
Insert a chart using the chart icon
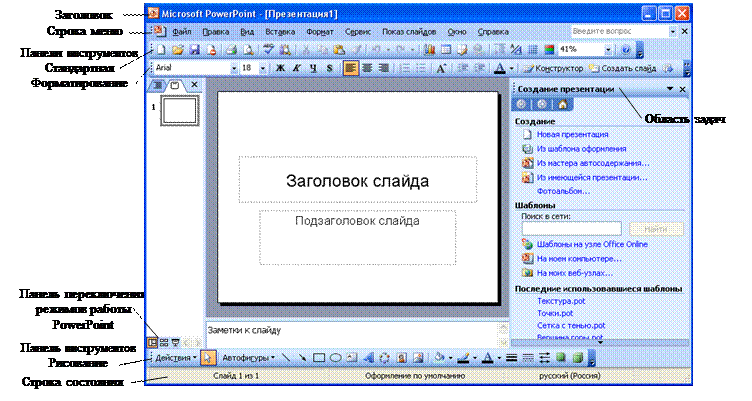click(x=429, y=49)
